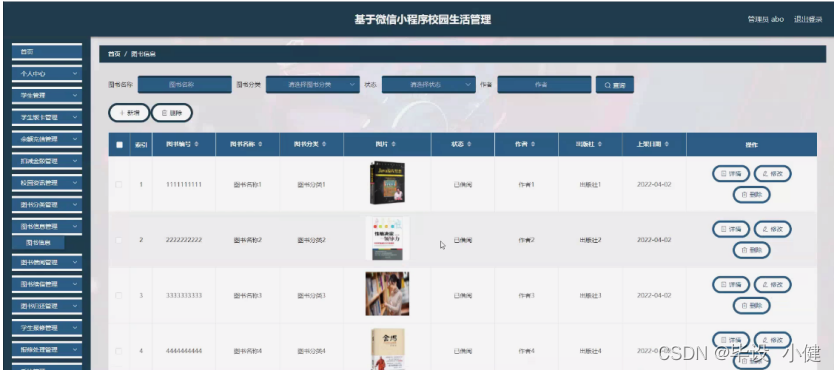Screen dimensions: 836x372
Task: Check the row 2 checkbox
Action: click(x=119, y=240)
